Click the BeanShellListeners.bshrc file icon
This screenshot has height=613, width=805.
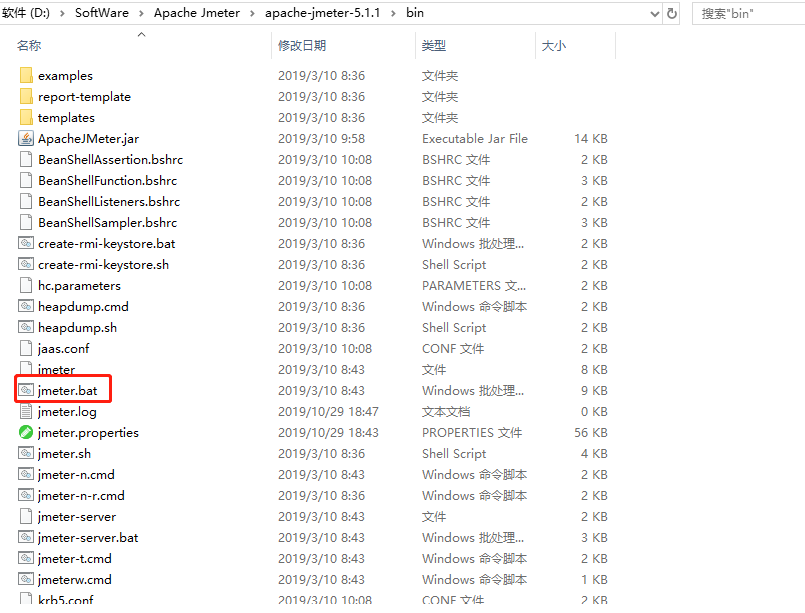pyautogui.click(x=26, y=202)
